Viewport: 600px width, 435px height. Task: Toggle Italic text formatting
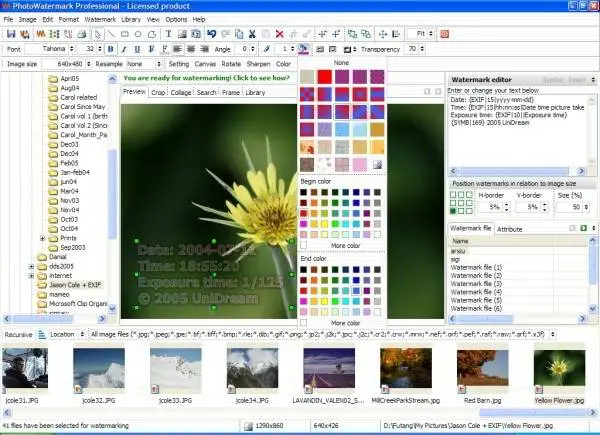pos(124,49)
